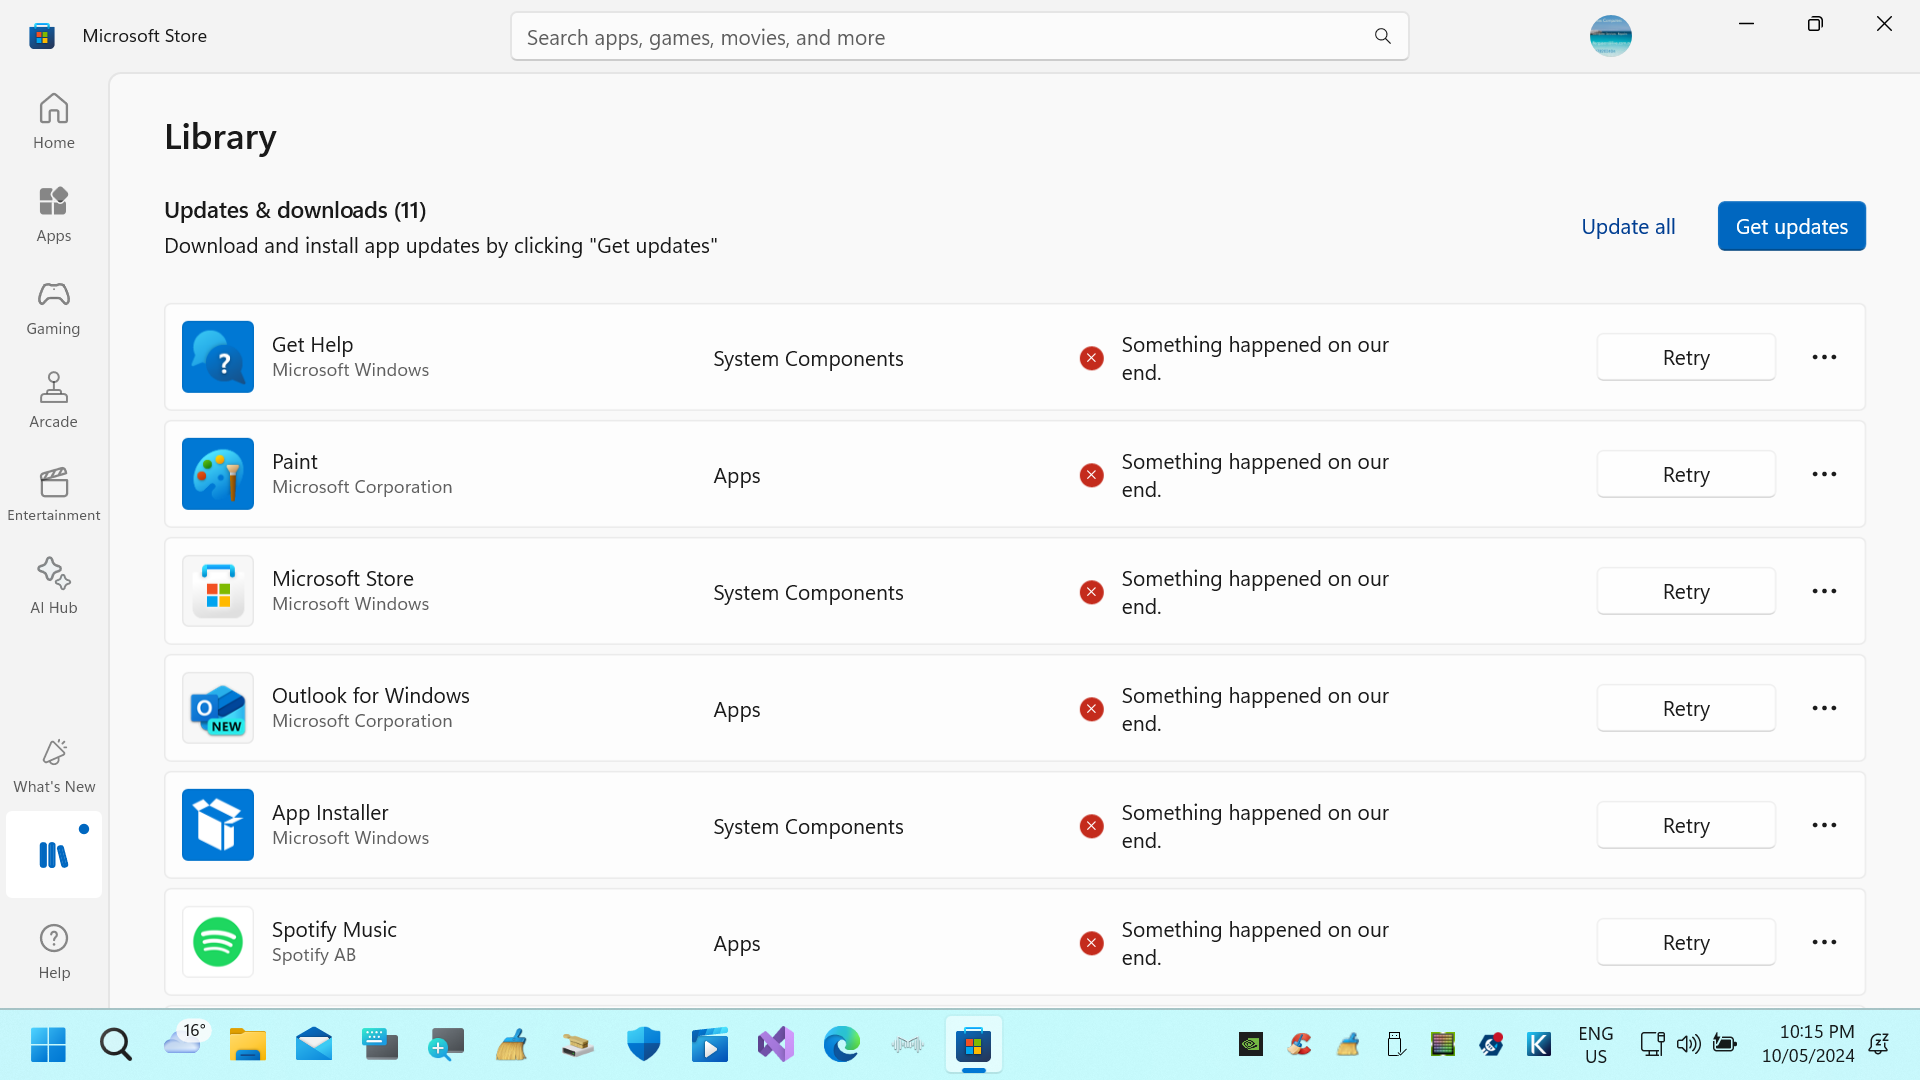
Task: Open more options for Get Help
Action: (1824, 357)
